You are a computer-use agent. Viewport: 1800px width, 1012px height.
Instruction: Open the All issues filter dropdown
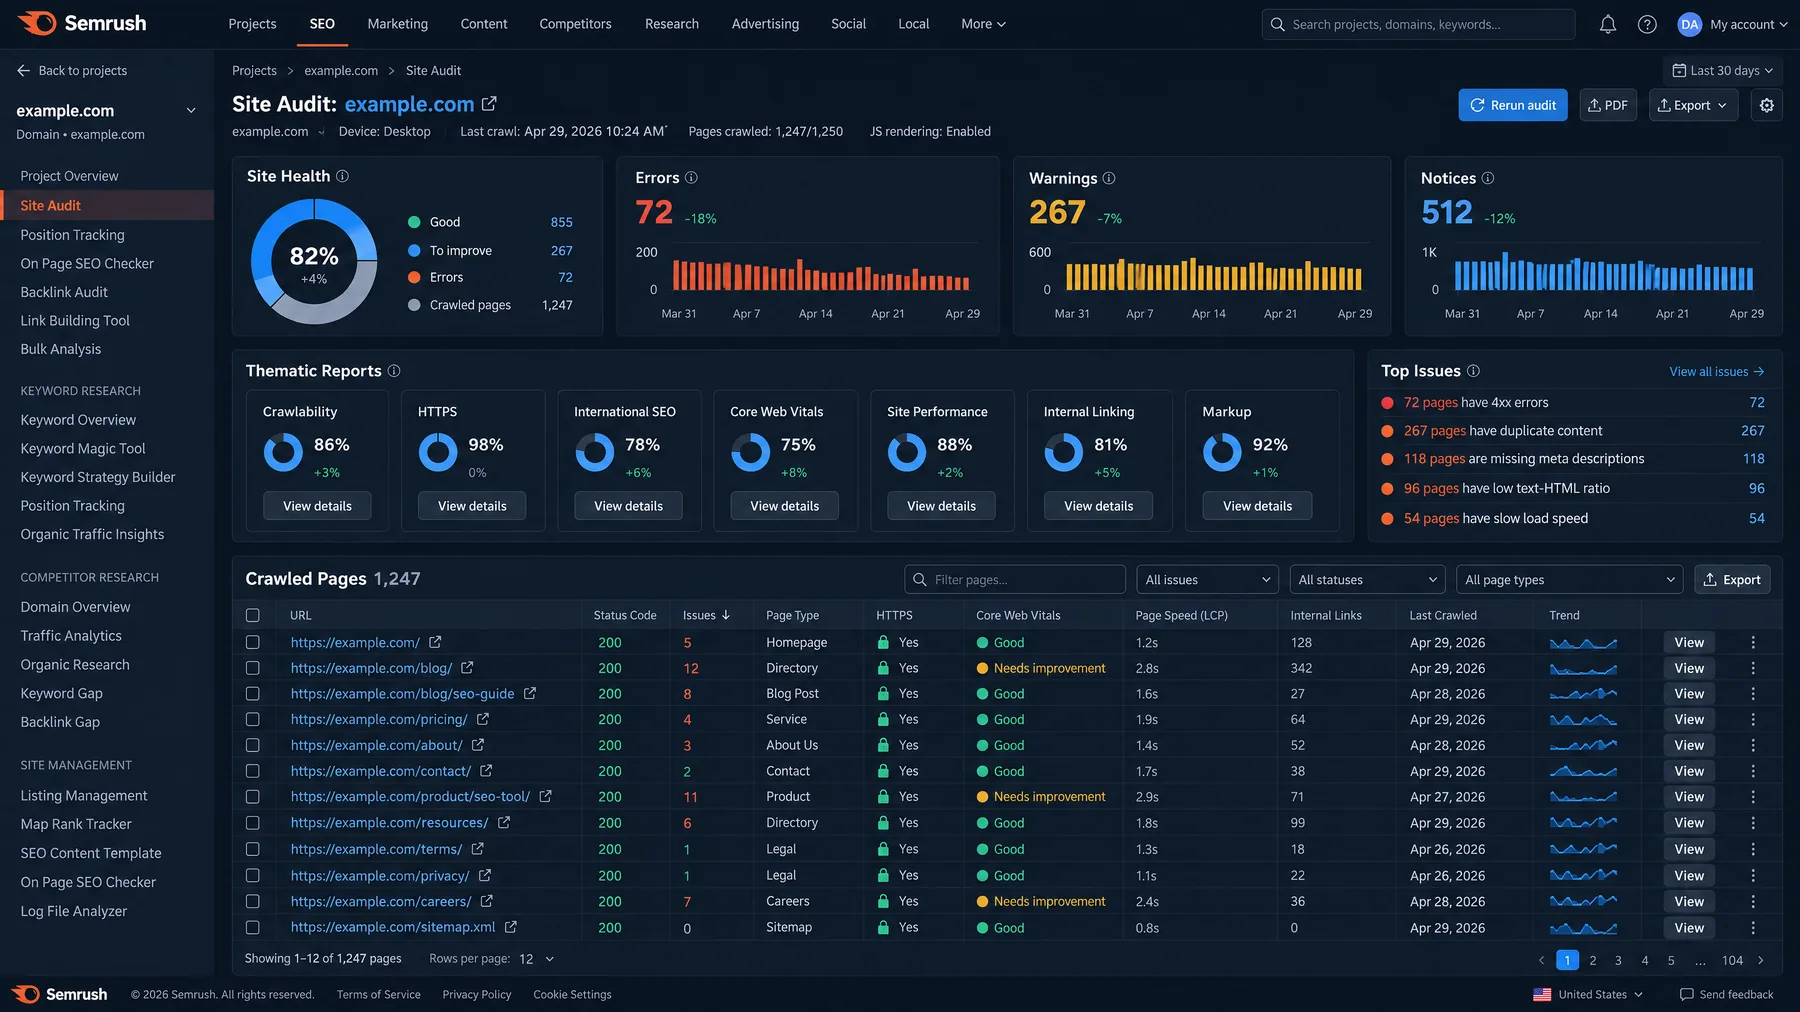pyautogui.click(x=1207, y=580)
